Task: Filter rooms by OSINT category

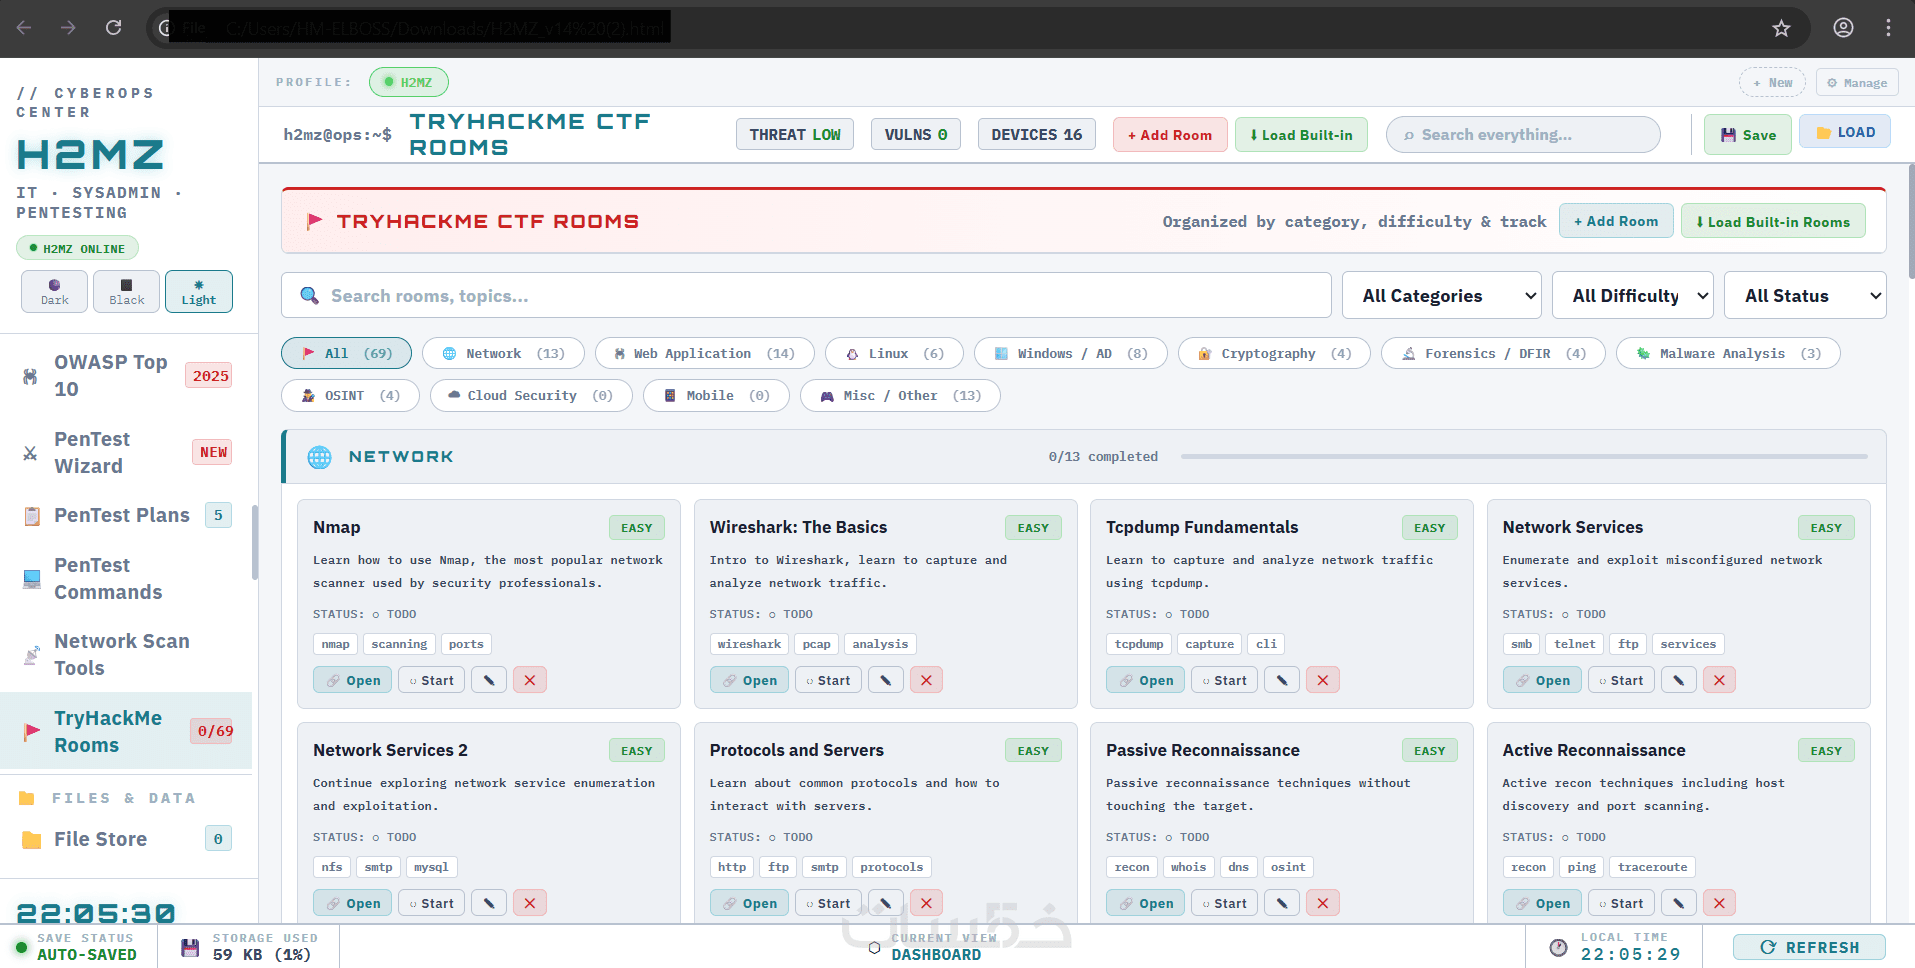Action: [x=350, y=395]
